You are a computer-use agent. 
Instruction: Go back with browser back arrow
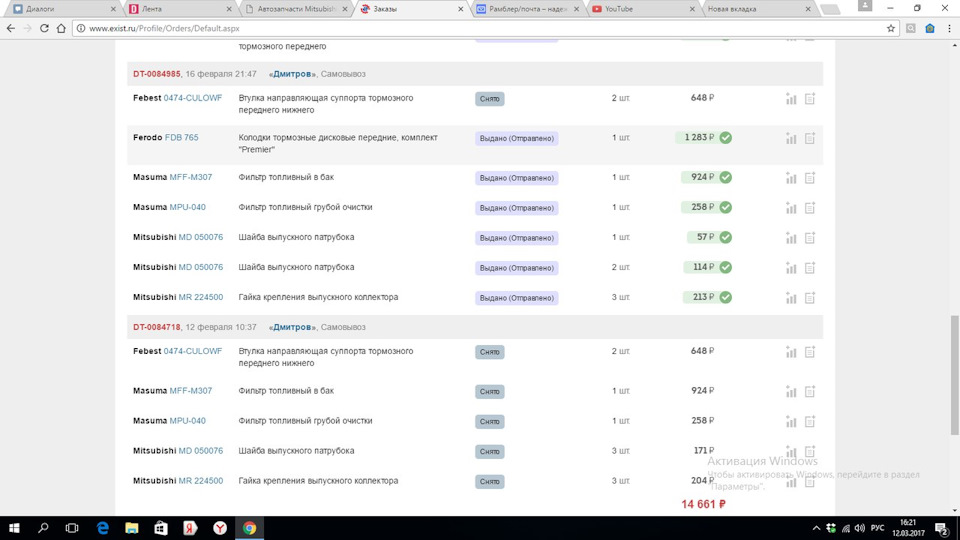[10, 28]
